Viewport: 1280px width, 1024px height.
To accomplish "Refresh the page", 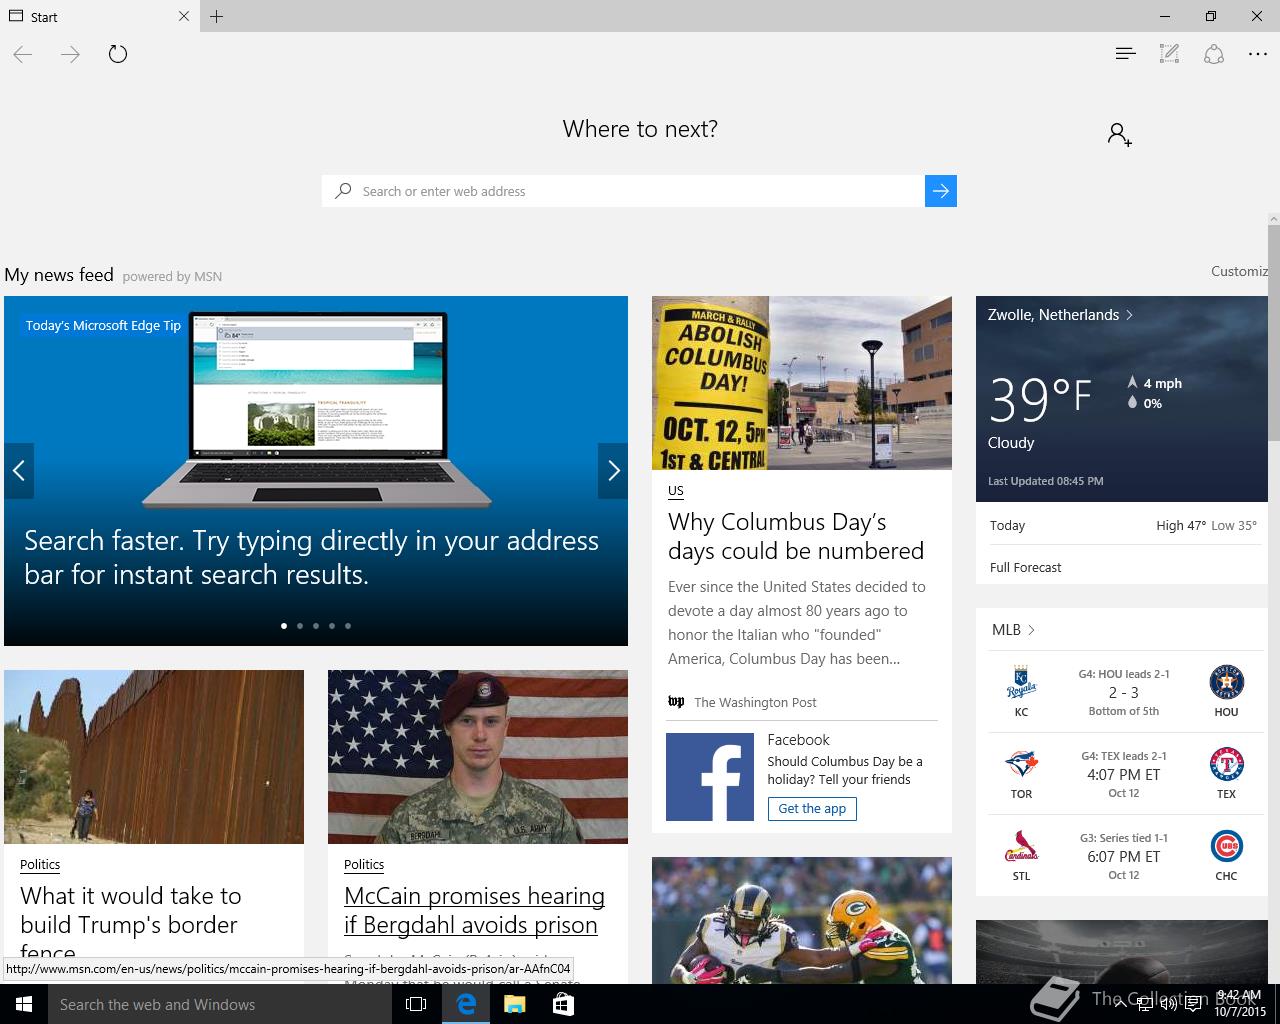I will click(118, 54).
